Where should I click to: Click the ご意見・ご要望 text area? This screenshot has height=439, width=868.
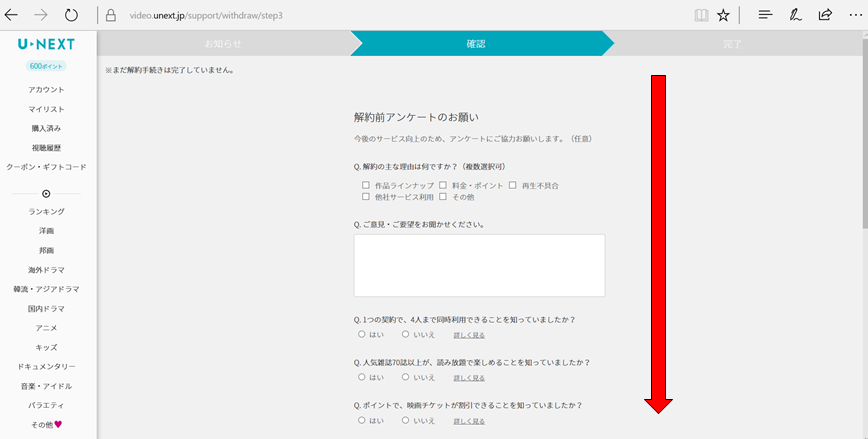pyautogui.click(x=479, y=265)
